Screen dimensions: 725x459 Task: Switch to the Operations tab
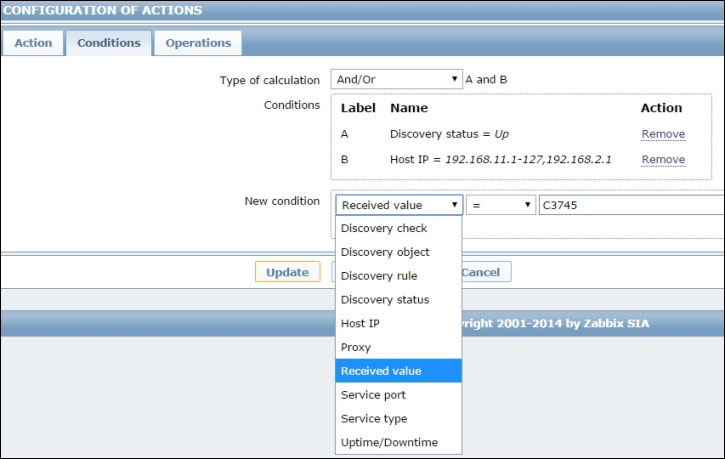[198, 43]
